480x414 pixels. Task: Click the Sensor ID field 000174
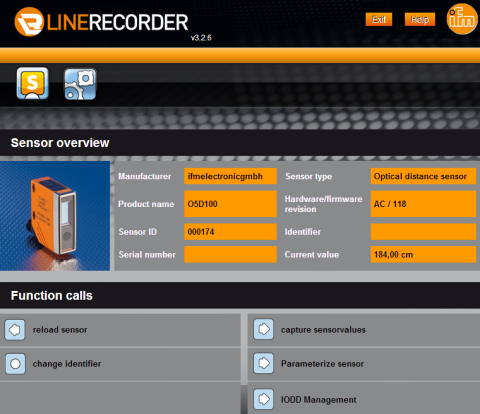pyautogui.click(x=230, y=232)
